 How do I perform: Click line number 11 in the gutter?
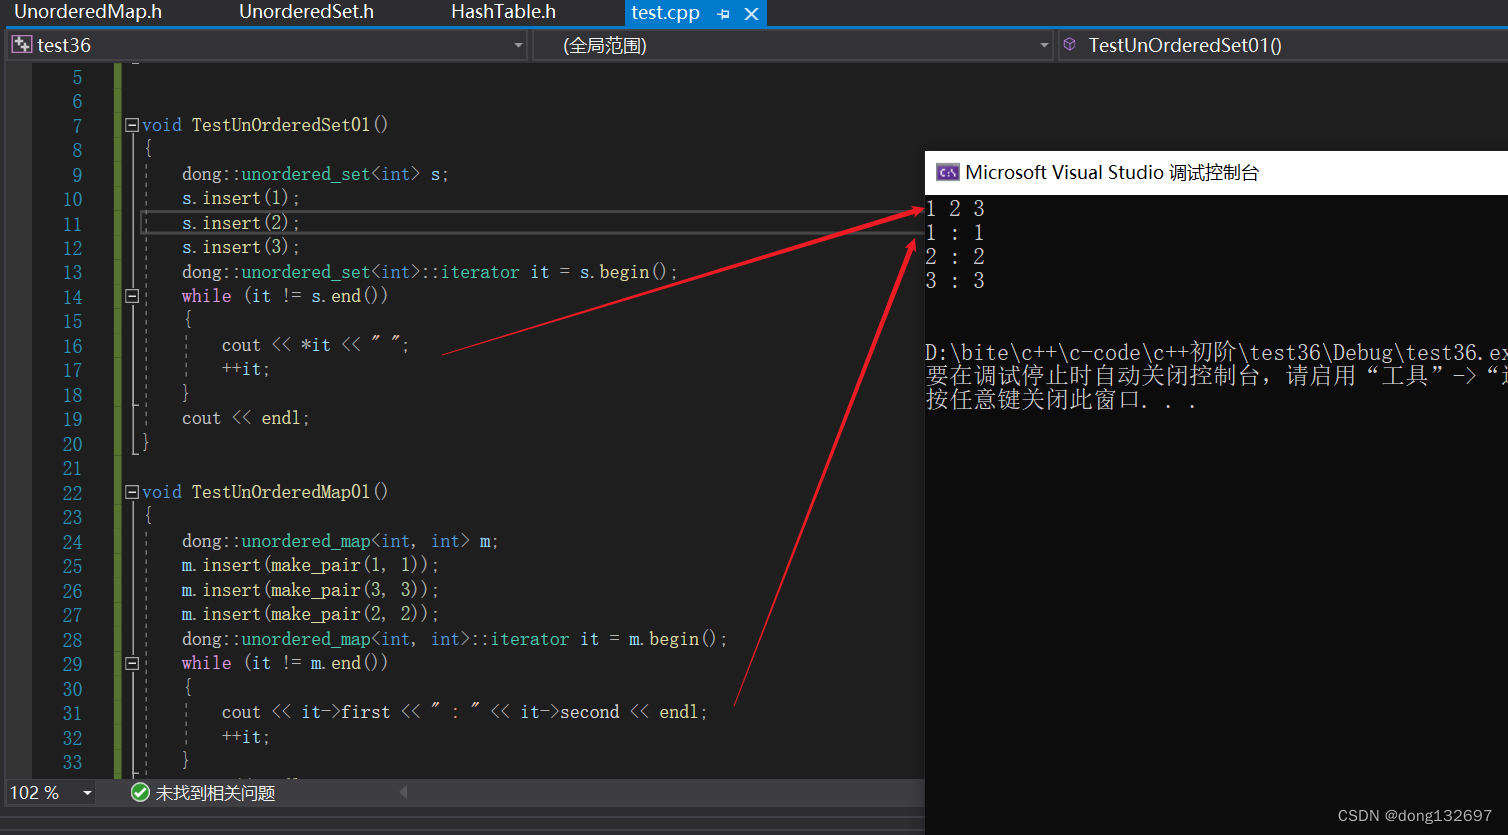(72, 224)
